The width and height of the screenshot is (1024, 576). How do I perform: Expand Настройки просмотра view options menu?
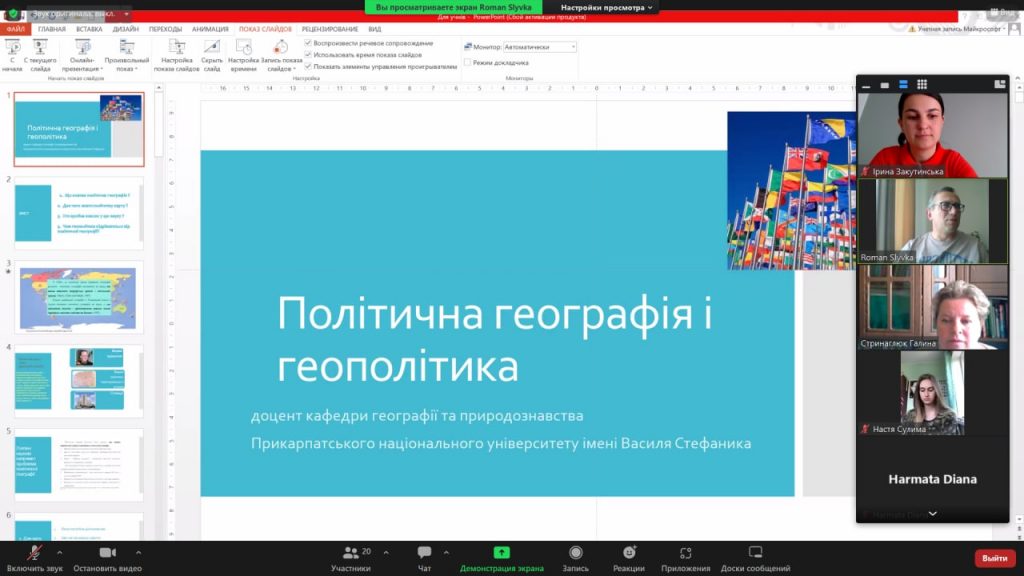coord(607,7)
